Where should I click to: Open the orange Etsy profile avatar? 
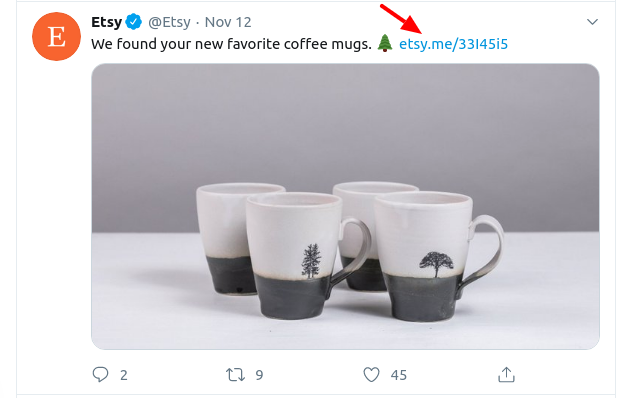click(56, 37)
